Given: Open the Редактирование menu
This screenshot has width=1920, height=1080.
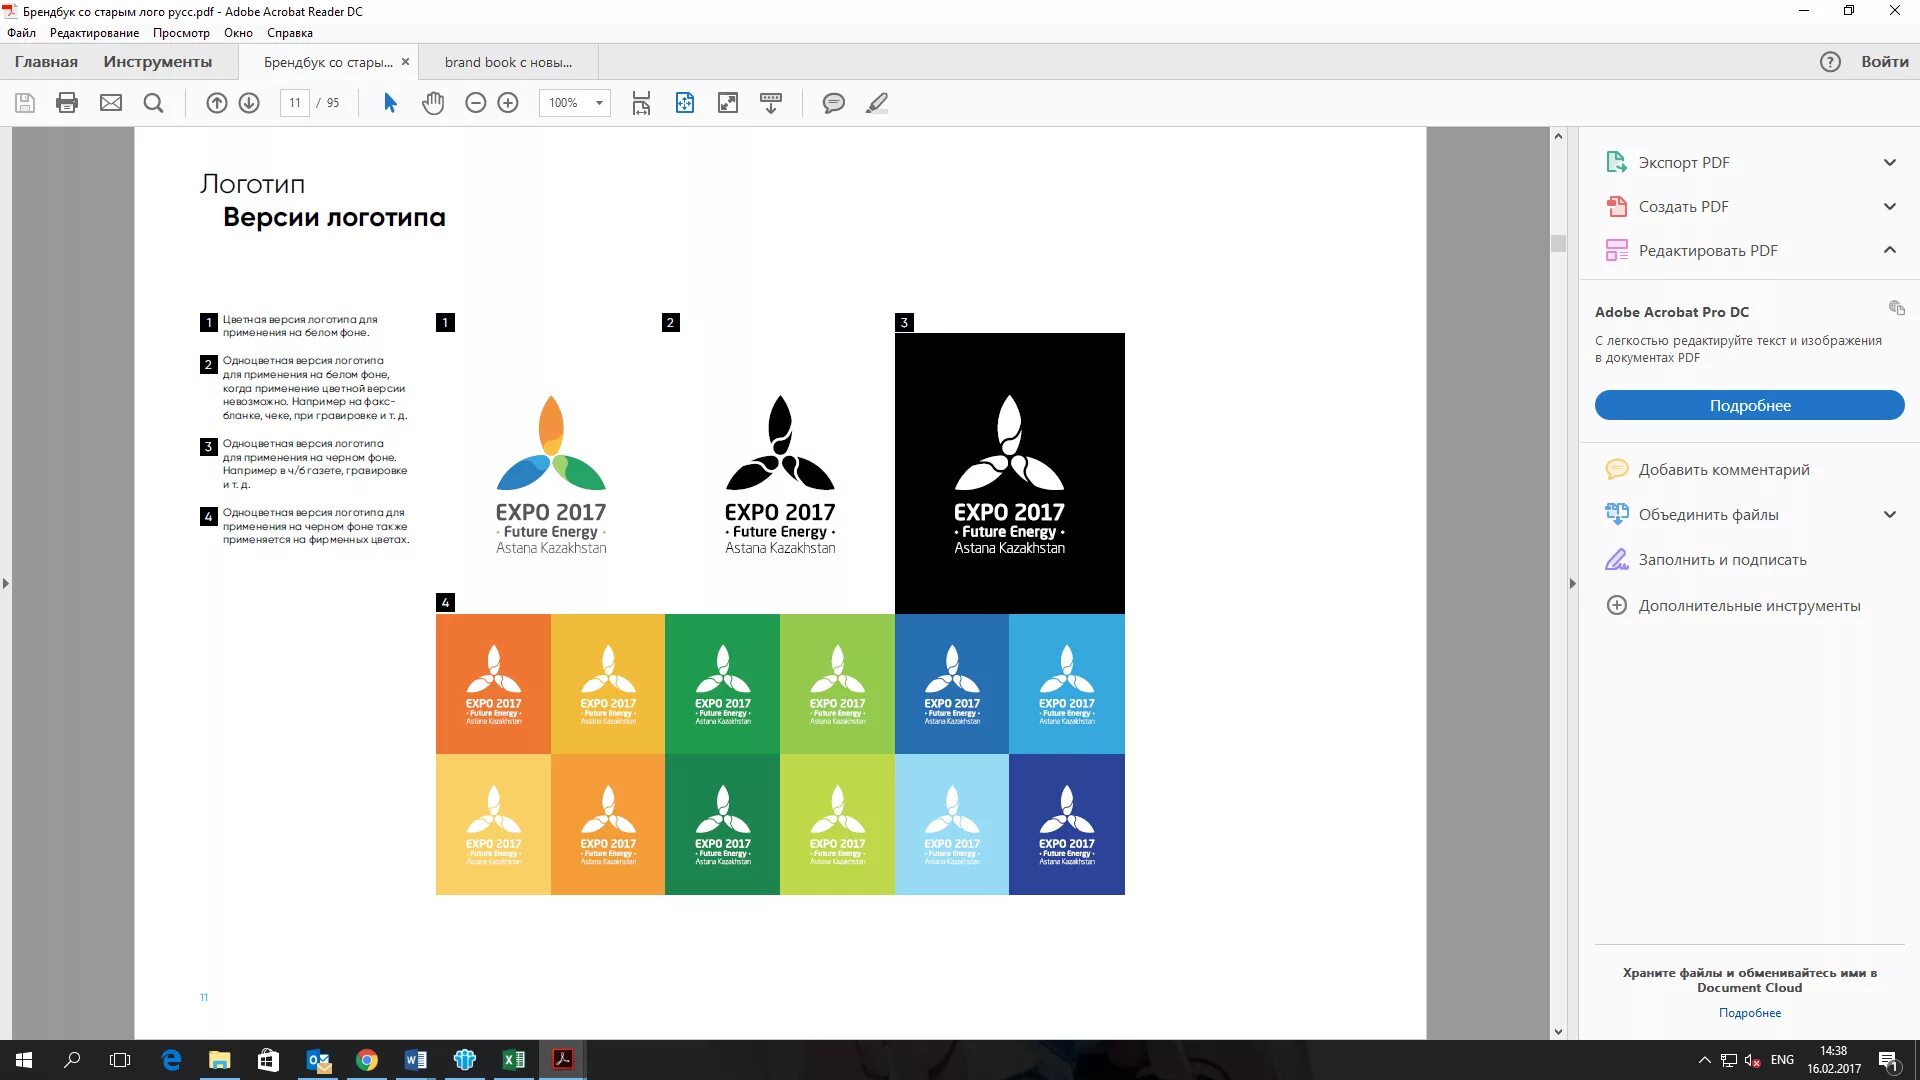Looking at the screenshot, I should coord(94,33).
